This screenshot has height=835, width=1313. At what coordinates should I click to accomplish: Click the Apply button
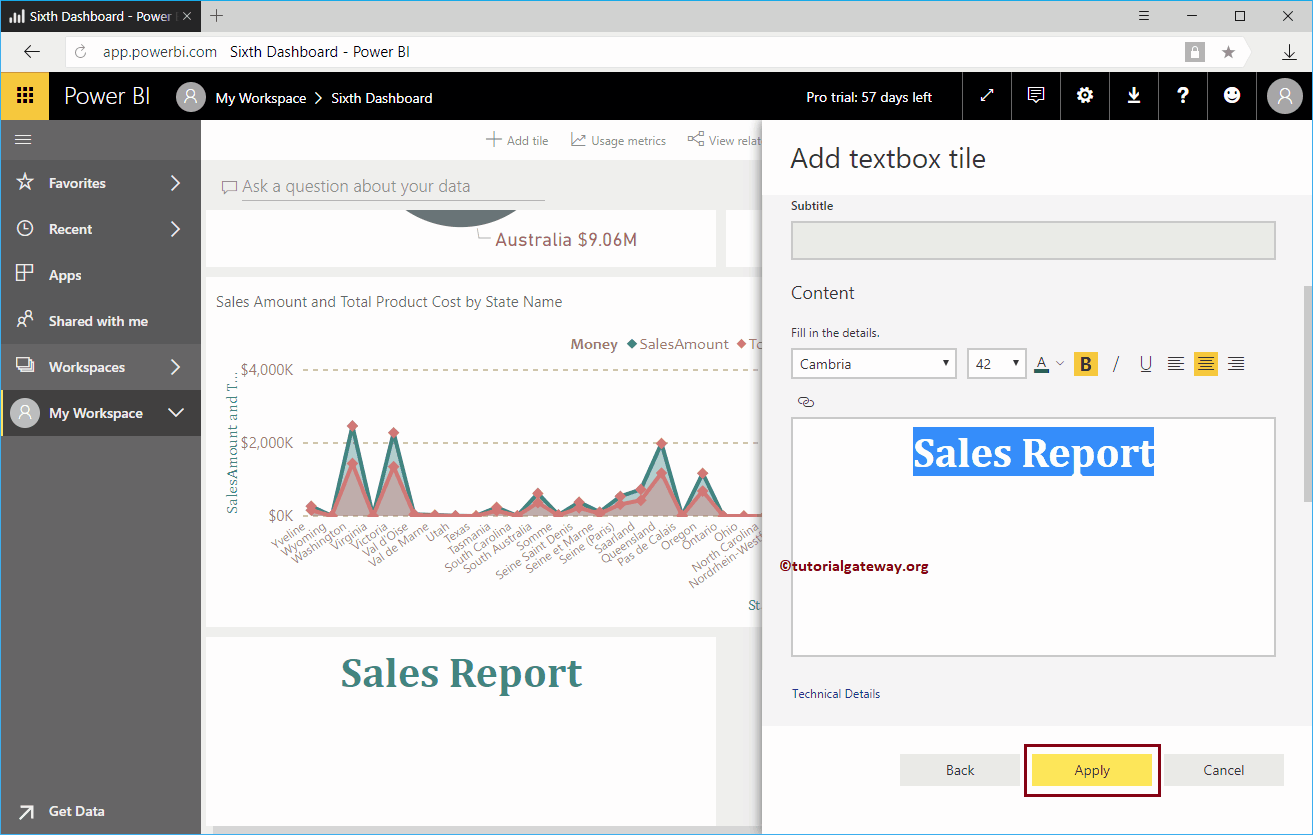pos(1092,770)
